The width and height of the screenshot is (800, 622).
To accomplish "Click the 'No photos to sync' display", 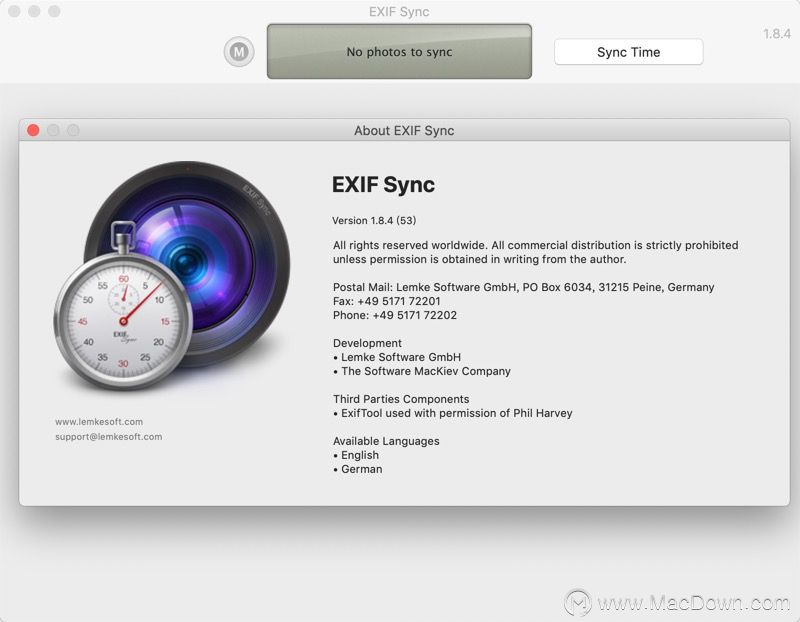I will 399,52.
